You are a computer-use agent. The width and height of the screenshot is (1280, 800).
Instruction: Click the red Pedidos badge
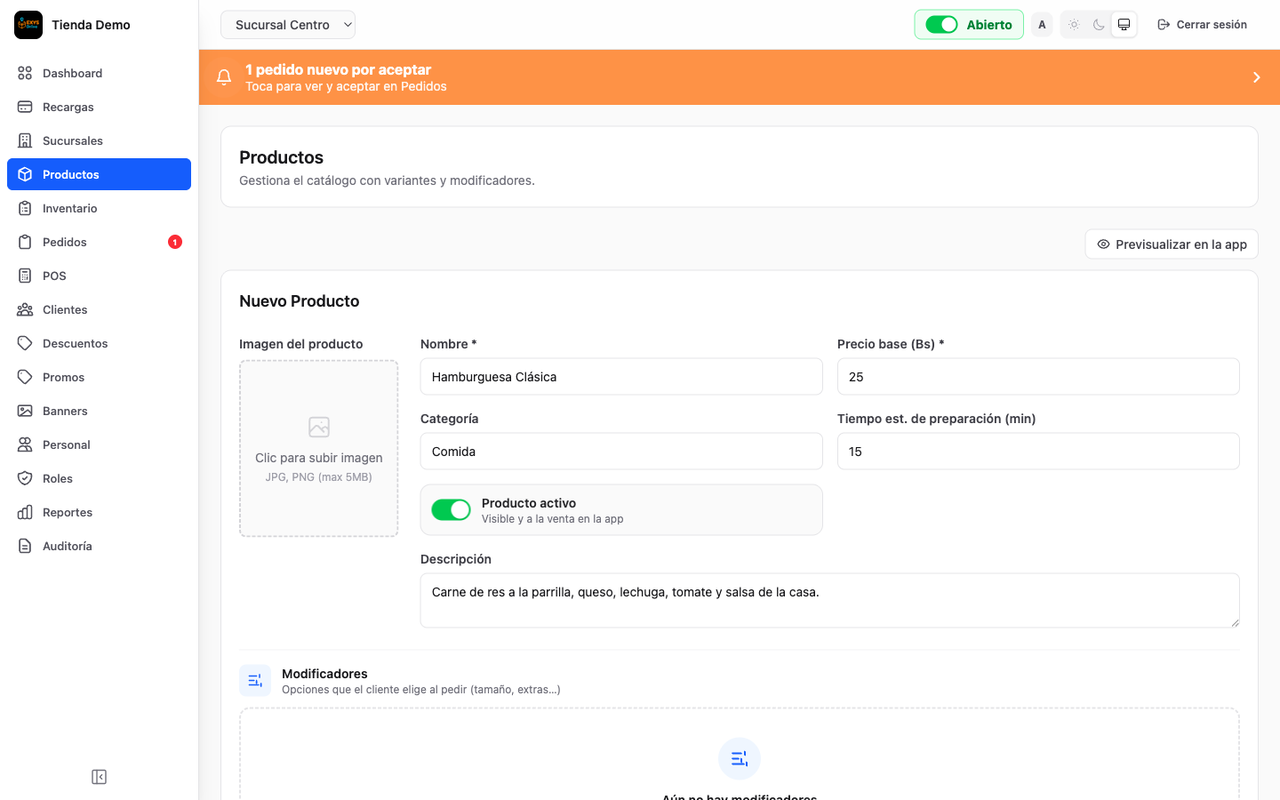[x=175, y=242]
